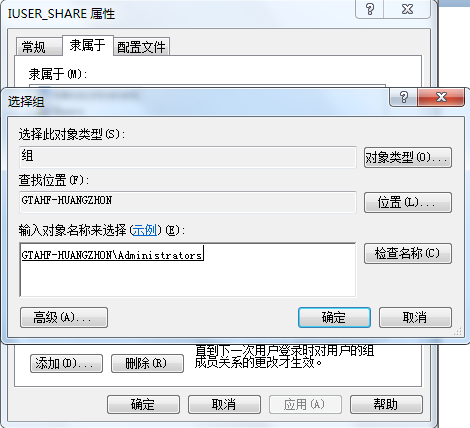Click 取消 at bottom of IUSER_SHARE 属性 window

(x=224, y=404)
